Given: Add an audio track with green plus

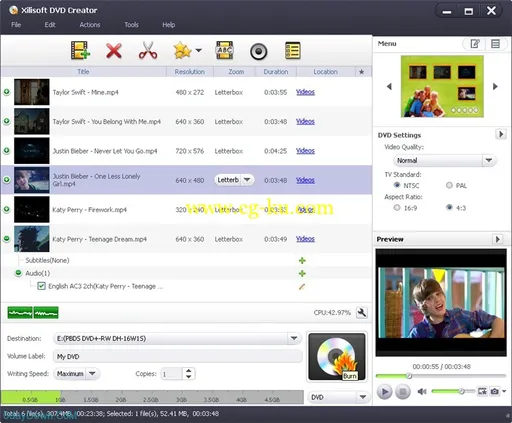Looking at the screenshot, I should [302, 273].
